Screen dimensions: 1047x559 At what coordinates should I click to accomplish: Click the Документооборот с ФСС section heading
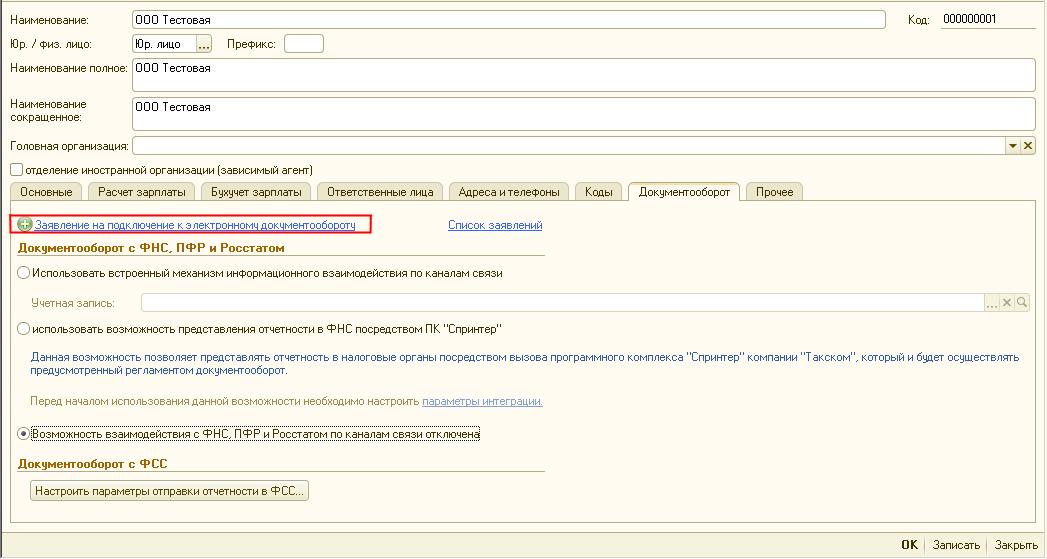93,463
